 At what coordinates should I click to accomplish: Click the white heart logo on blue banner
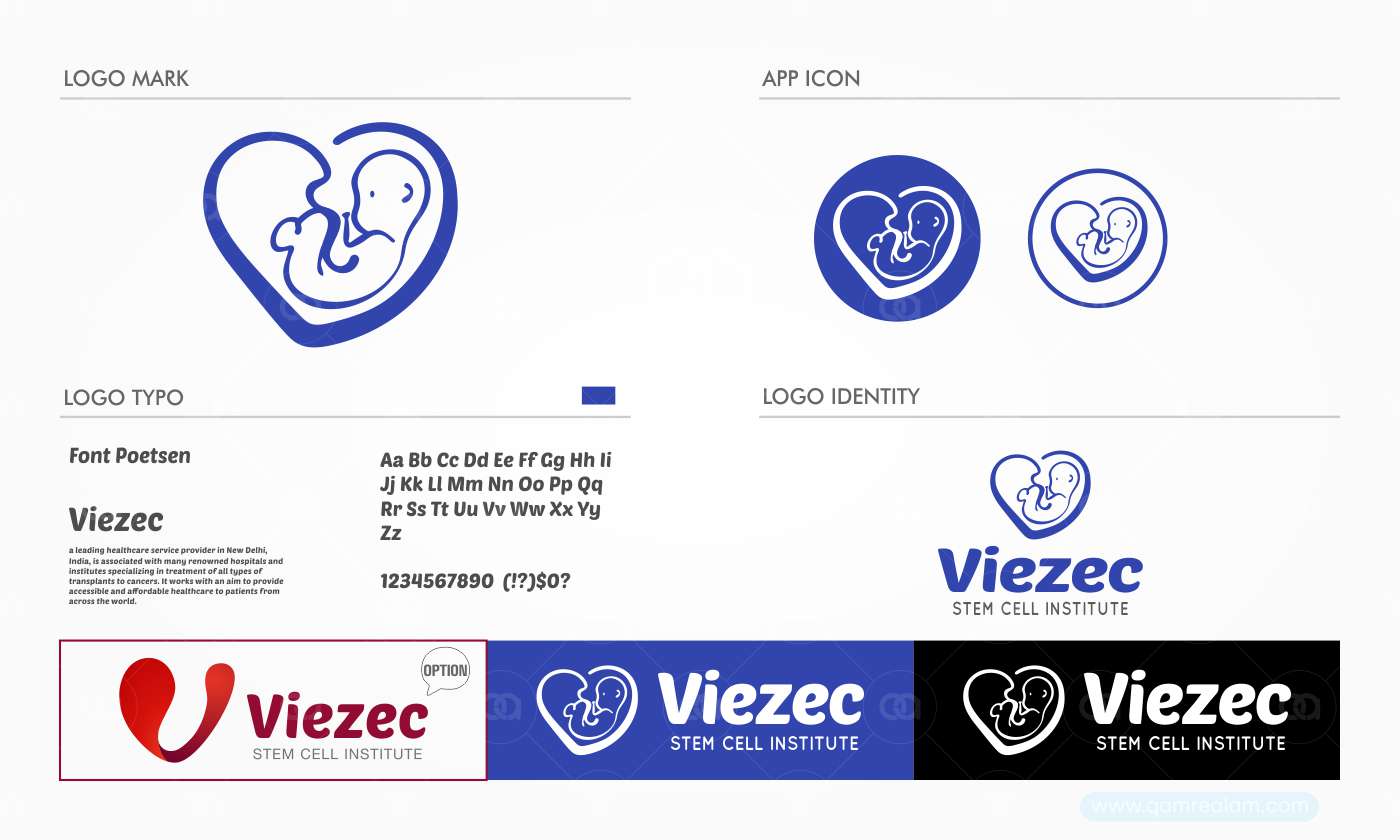point(588,710)
